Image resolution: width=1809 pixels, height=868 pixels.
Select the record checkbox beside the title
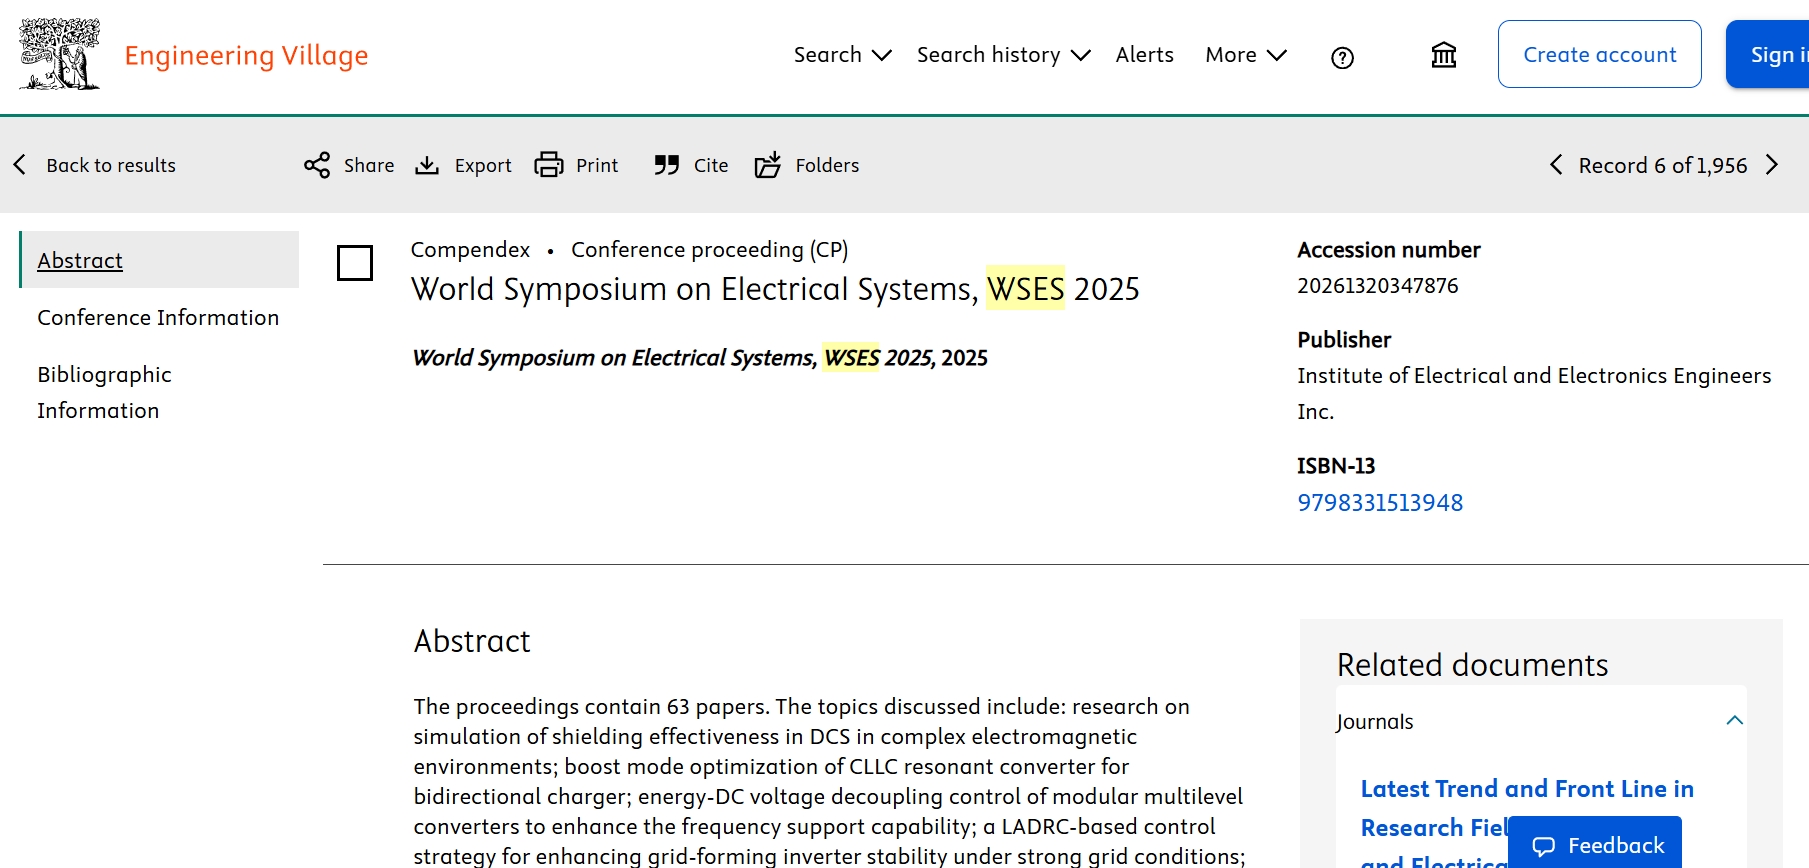(355, 263)
